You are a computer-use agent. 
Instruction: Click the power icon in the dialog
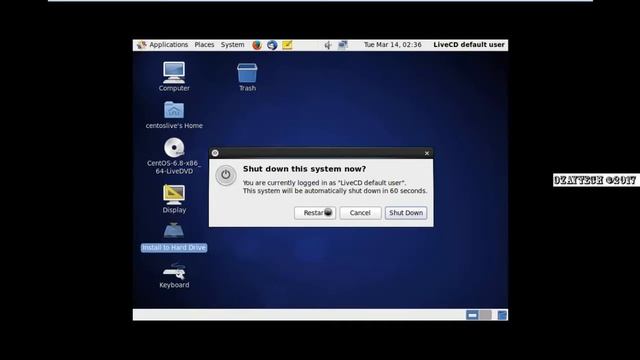[226, 175]
